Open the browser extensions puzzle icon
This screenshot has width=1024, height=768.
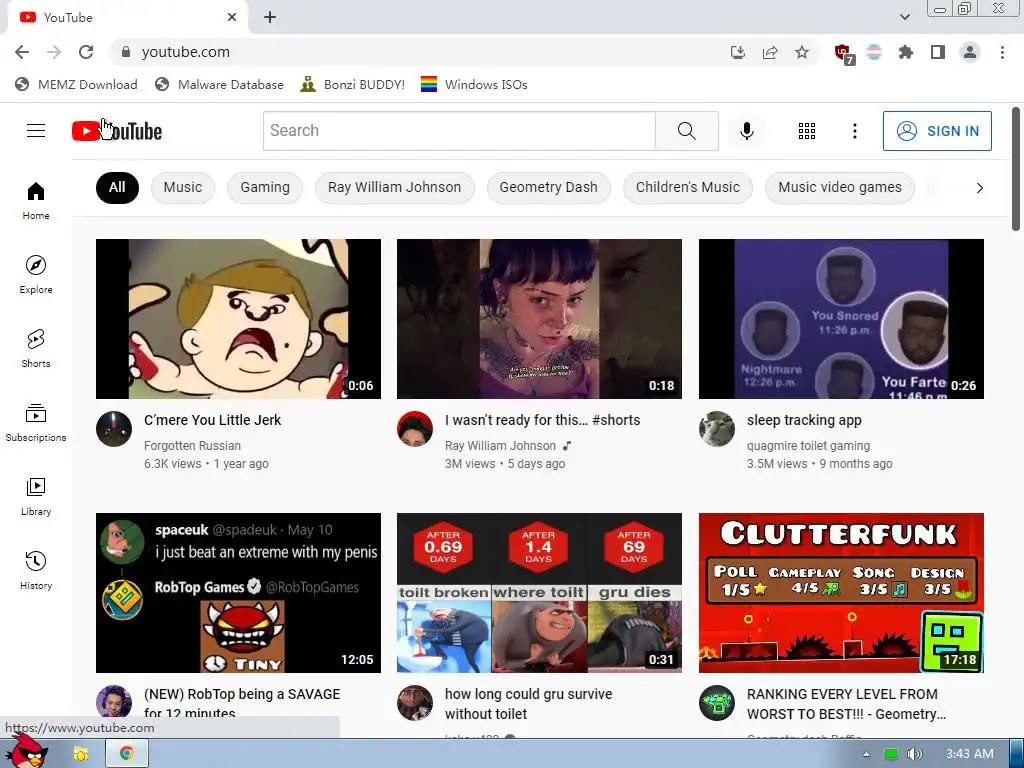(906, 52)
